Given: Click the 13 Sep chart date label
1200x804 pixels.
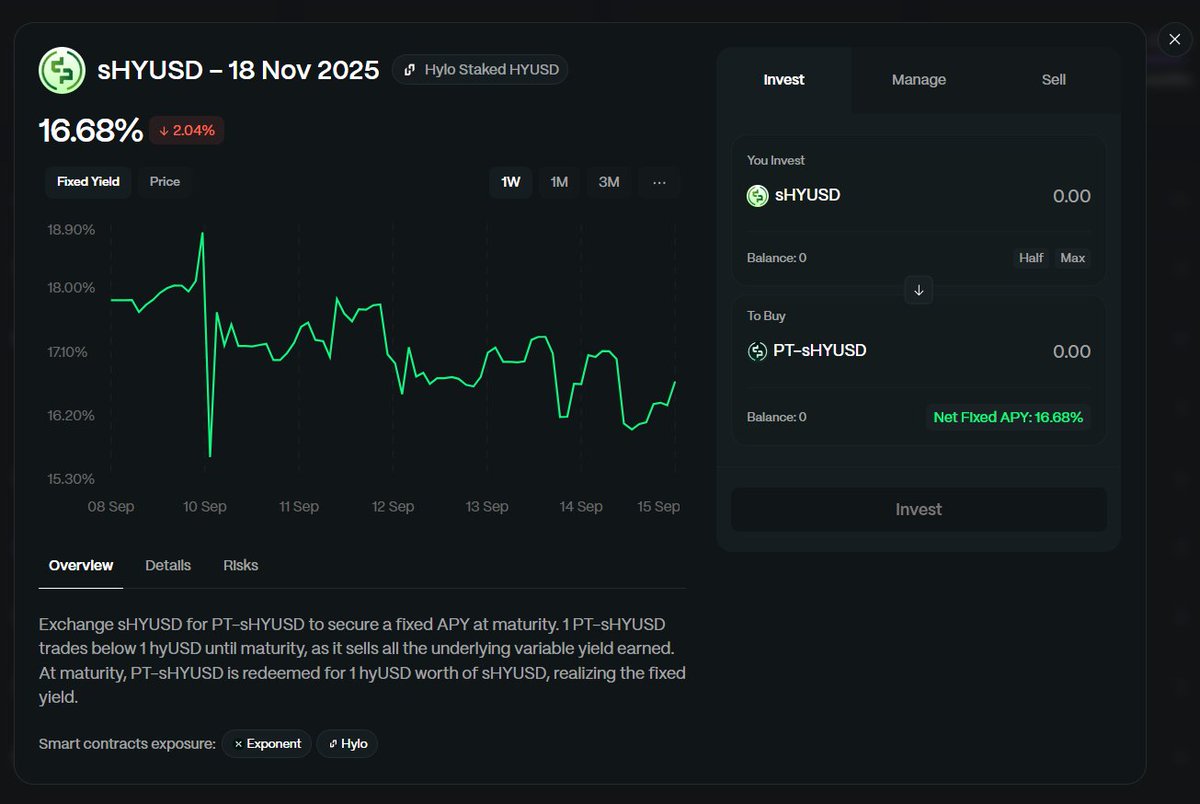Looking at the screenshot, I should (x=487, y=507).
